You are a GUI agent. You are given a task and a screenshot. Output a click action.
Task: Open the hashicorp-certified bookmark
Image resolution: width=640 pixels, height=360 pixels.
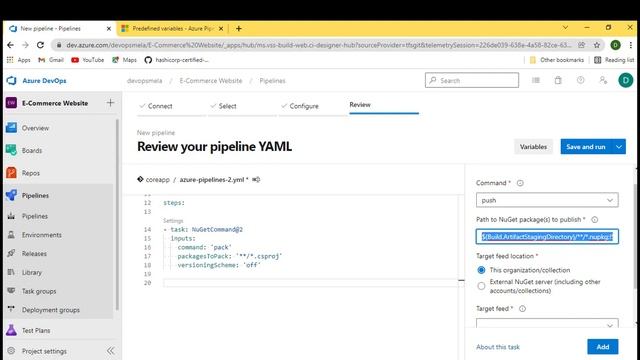coord(177,60)
